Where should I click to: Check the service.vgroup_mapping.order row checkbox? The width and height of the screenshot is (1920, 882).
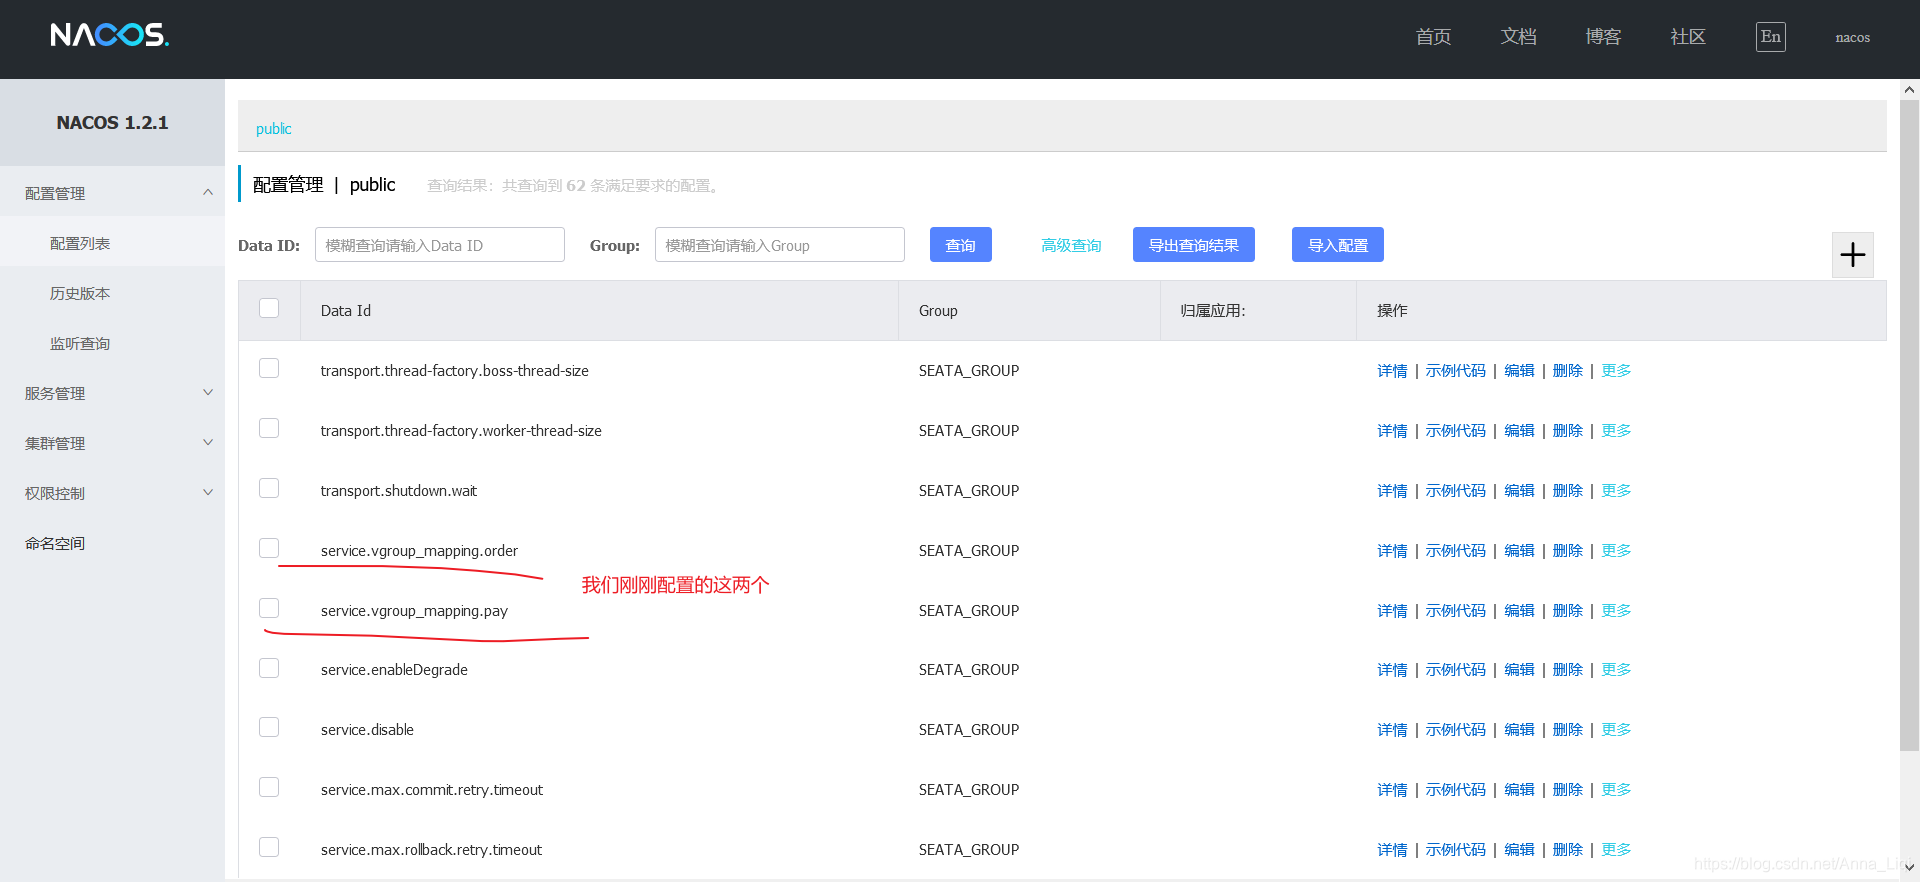pos(269,548)
